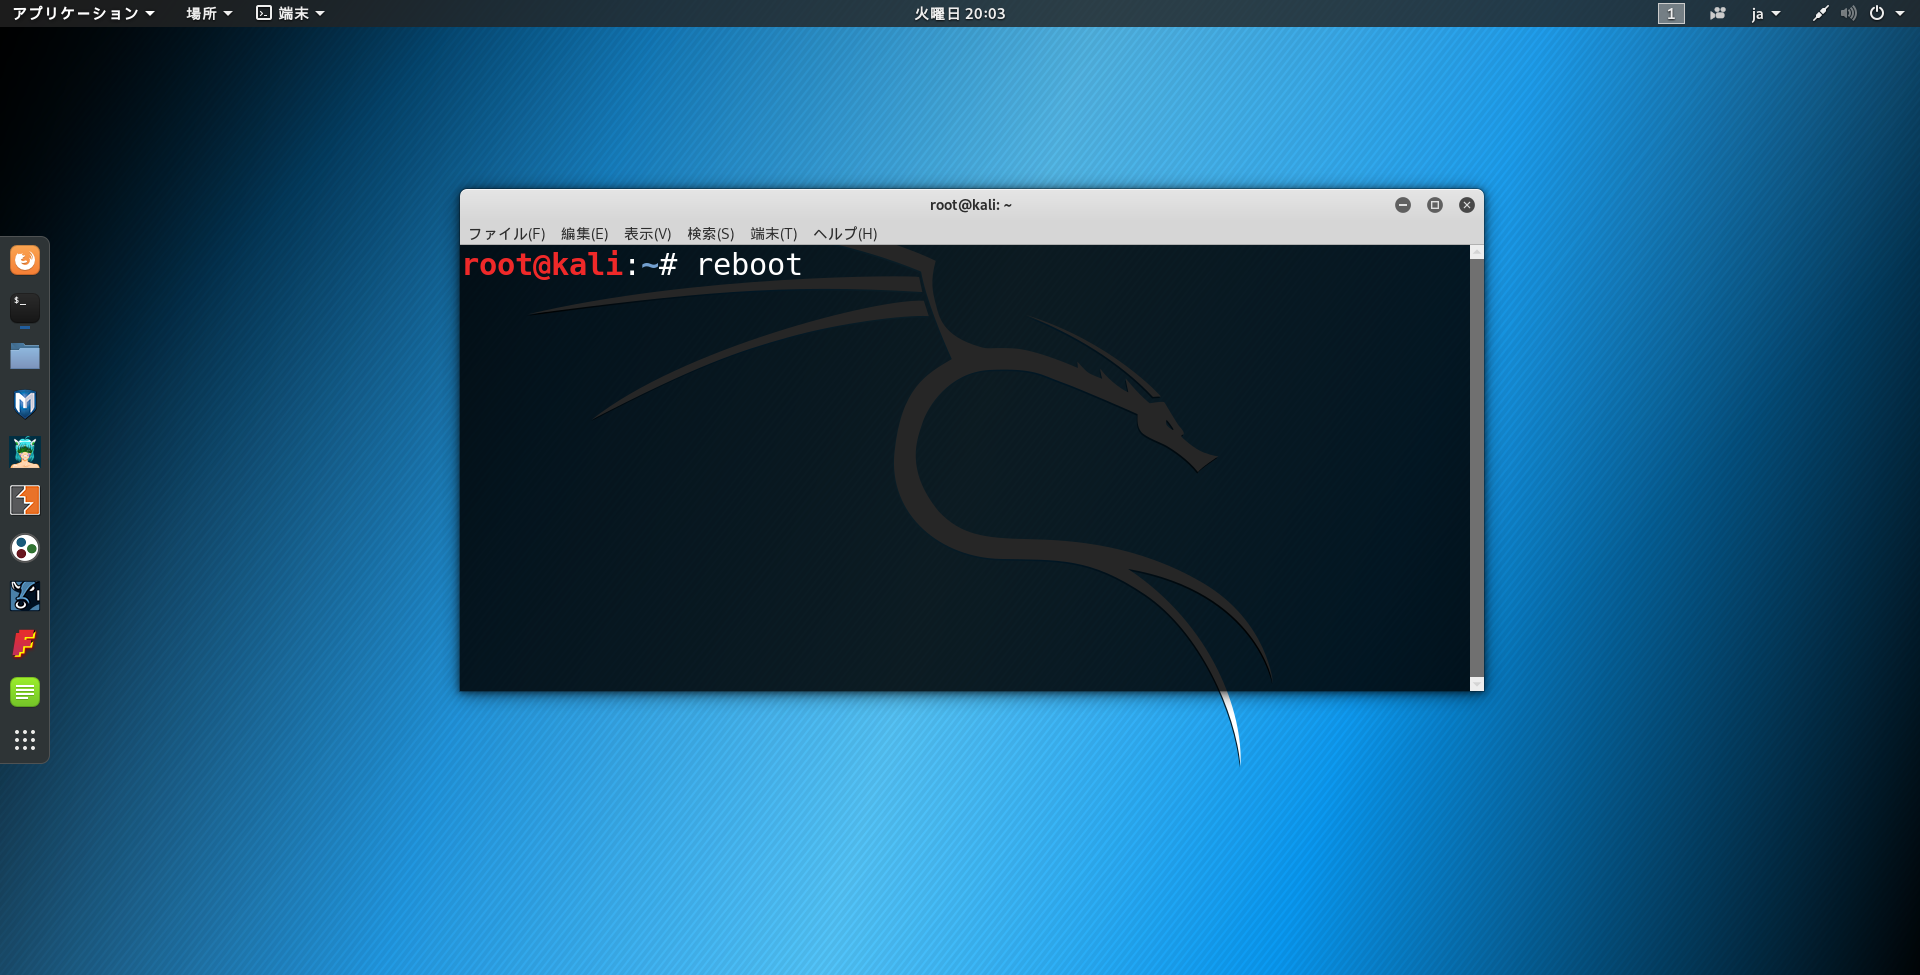The image size is (1920, 975).
Task: Open ヘルプ(H) menu in terminal
Action: pyautogui.click(x=845, y=233)
